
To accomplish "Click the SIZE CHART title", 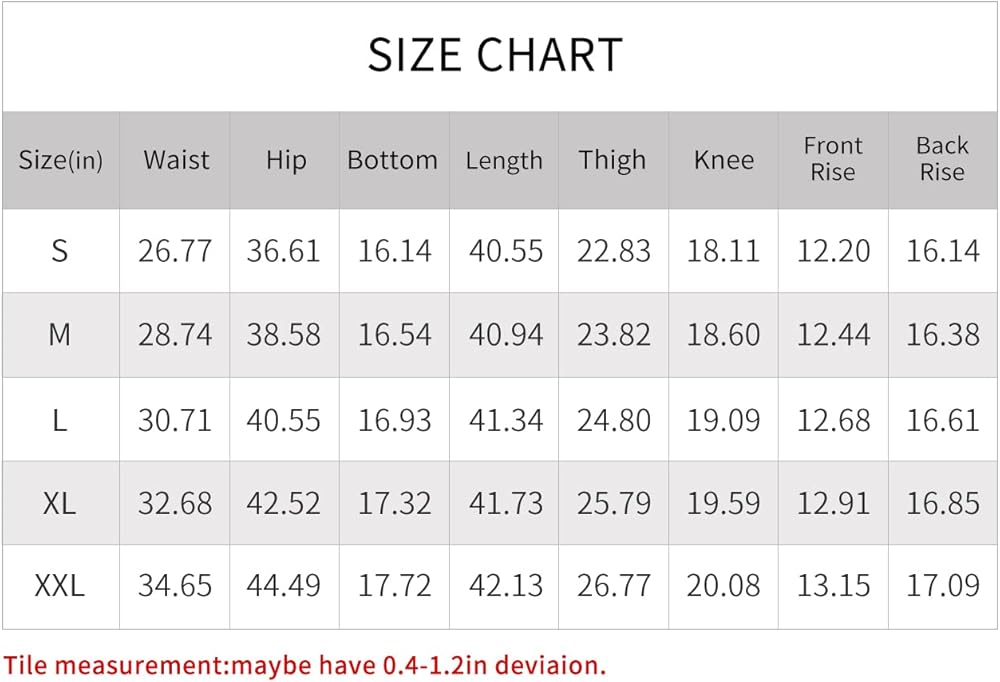I will (495, 55).
